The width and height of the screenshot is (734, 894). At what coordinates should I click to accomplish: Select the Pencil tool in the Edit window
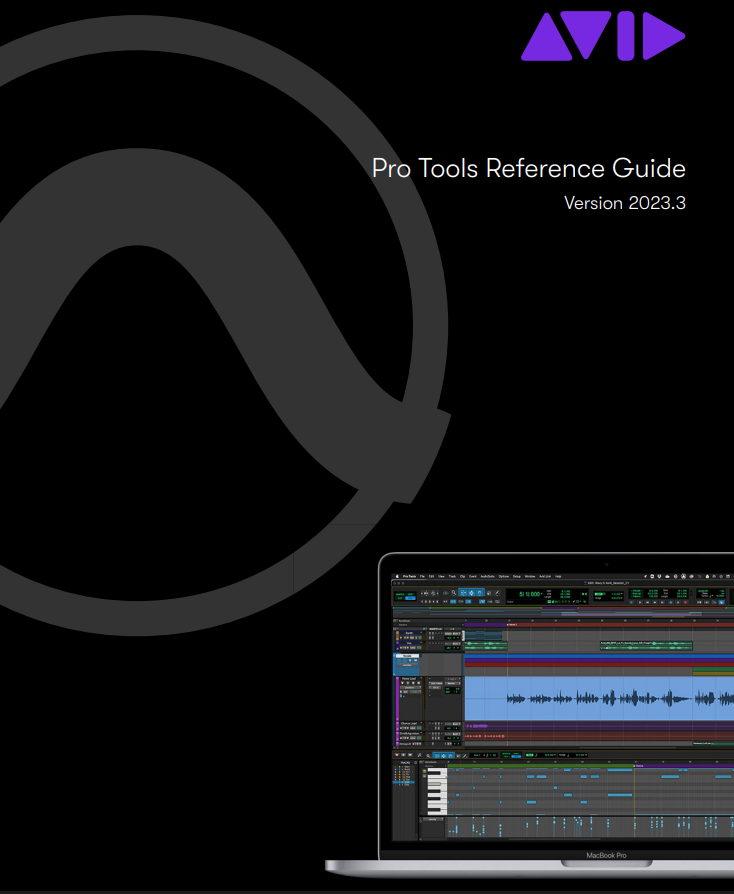pyautogui.click(x=497, y=593)
